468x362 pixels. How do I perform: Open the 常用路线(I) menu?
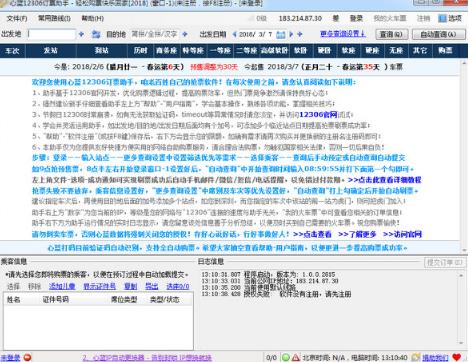pos(54,18)
